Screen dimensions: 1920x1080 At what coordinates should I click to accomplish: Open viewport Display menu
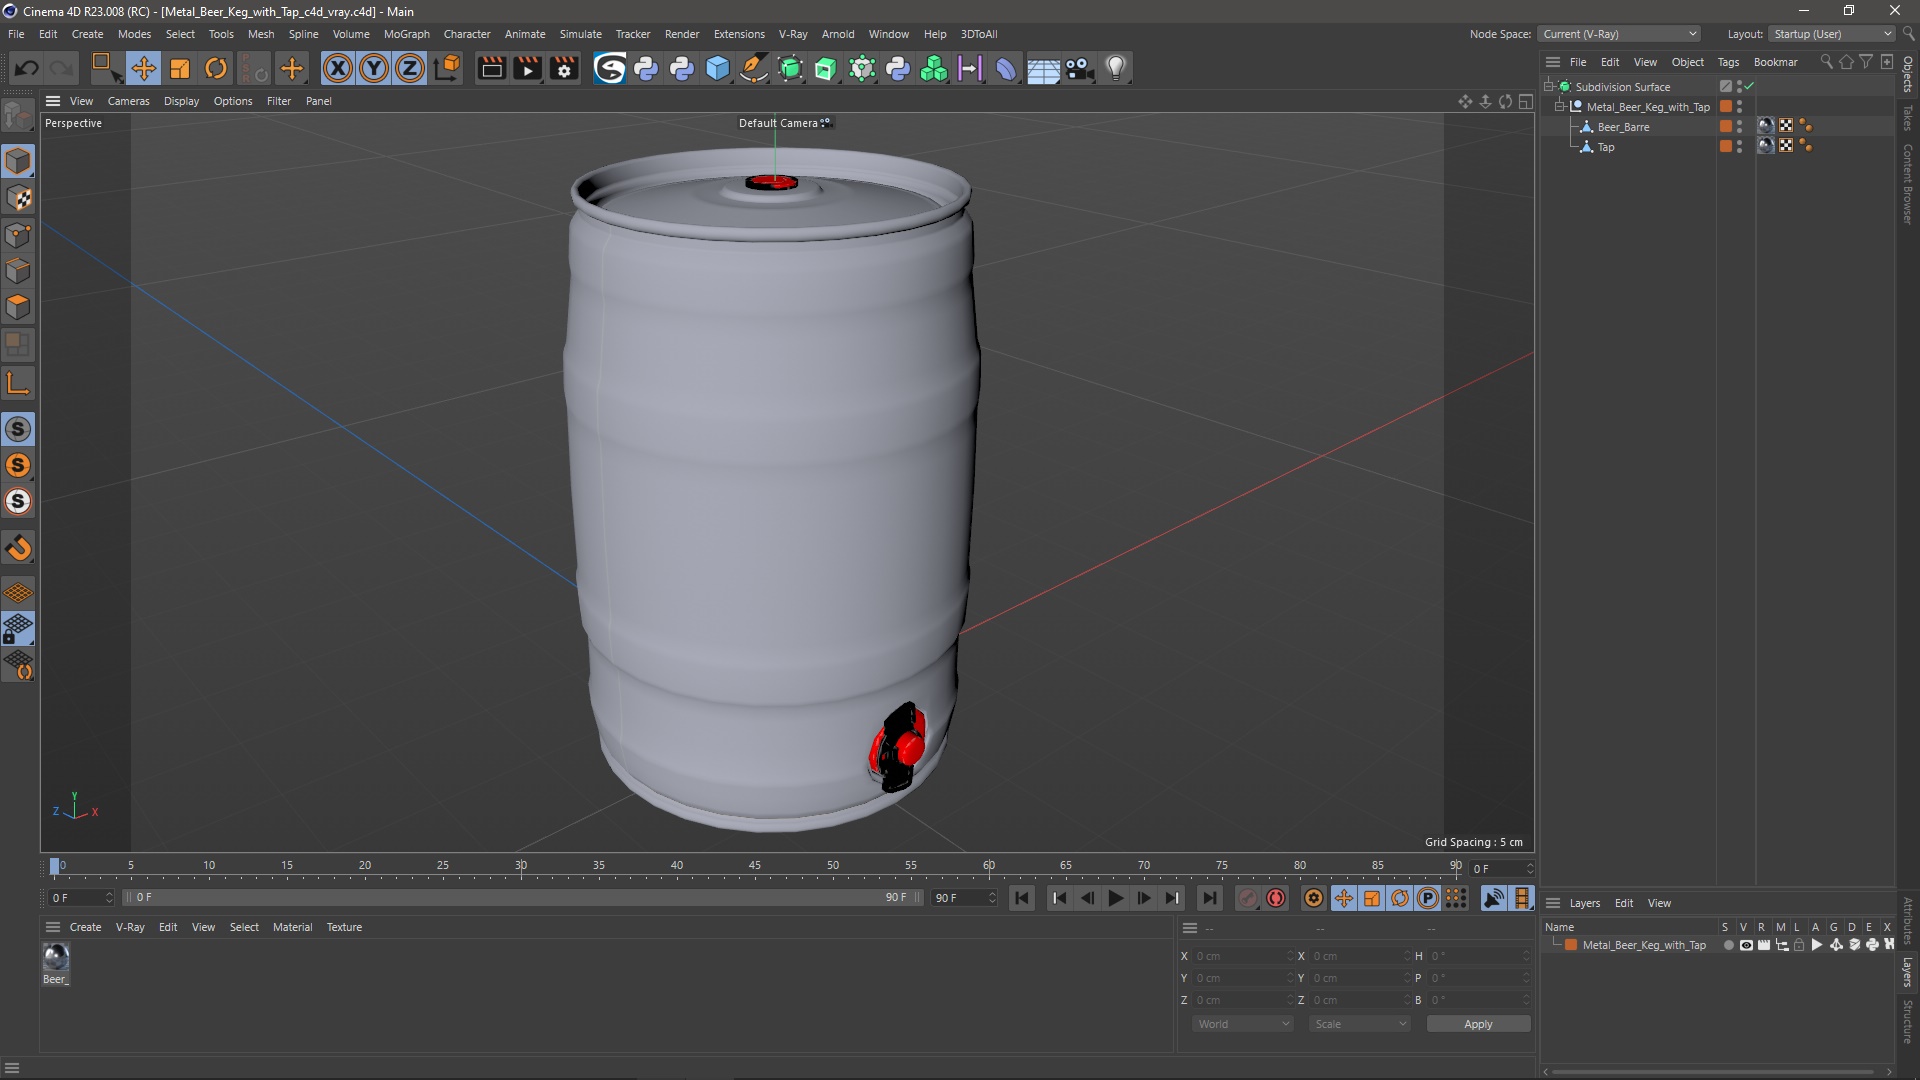[x=181, y=101]
